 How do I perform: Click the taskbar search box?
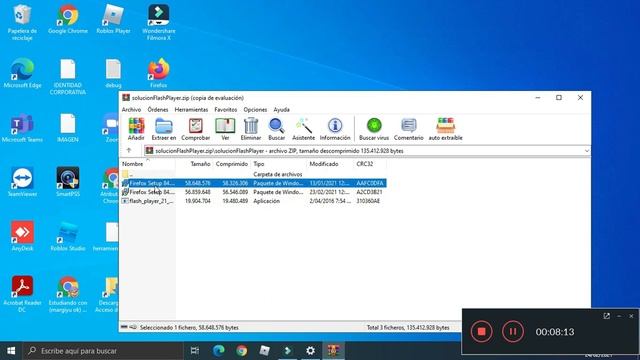click(x=103, y=351)
